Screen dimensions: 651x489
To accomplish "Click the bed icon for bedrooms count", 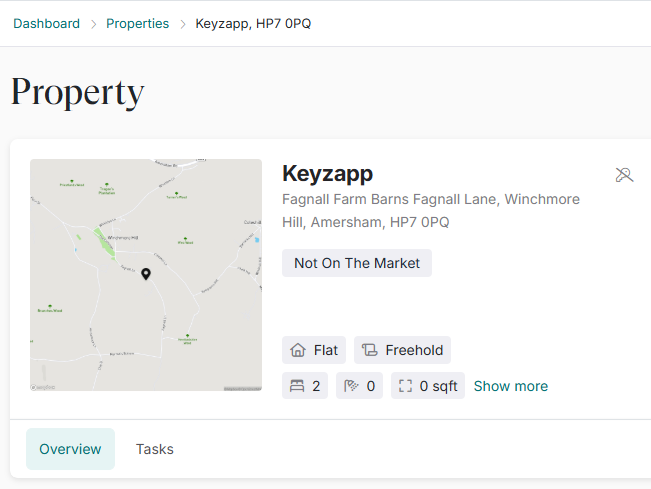I will [297, 386].
